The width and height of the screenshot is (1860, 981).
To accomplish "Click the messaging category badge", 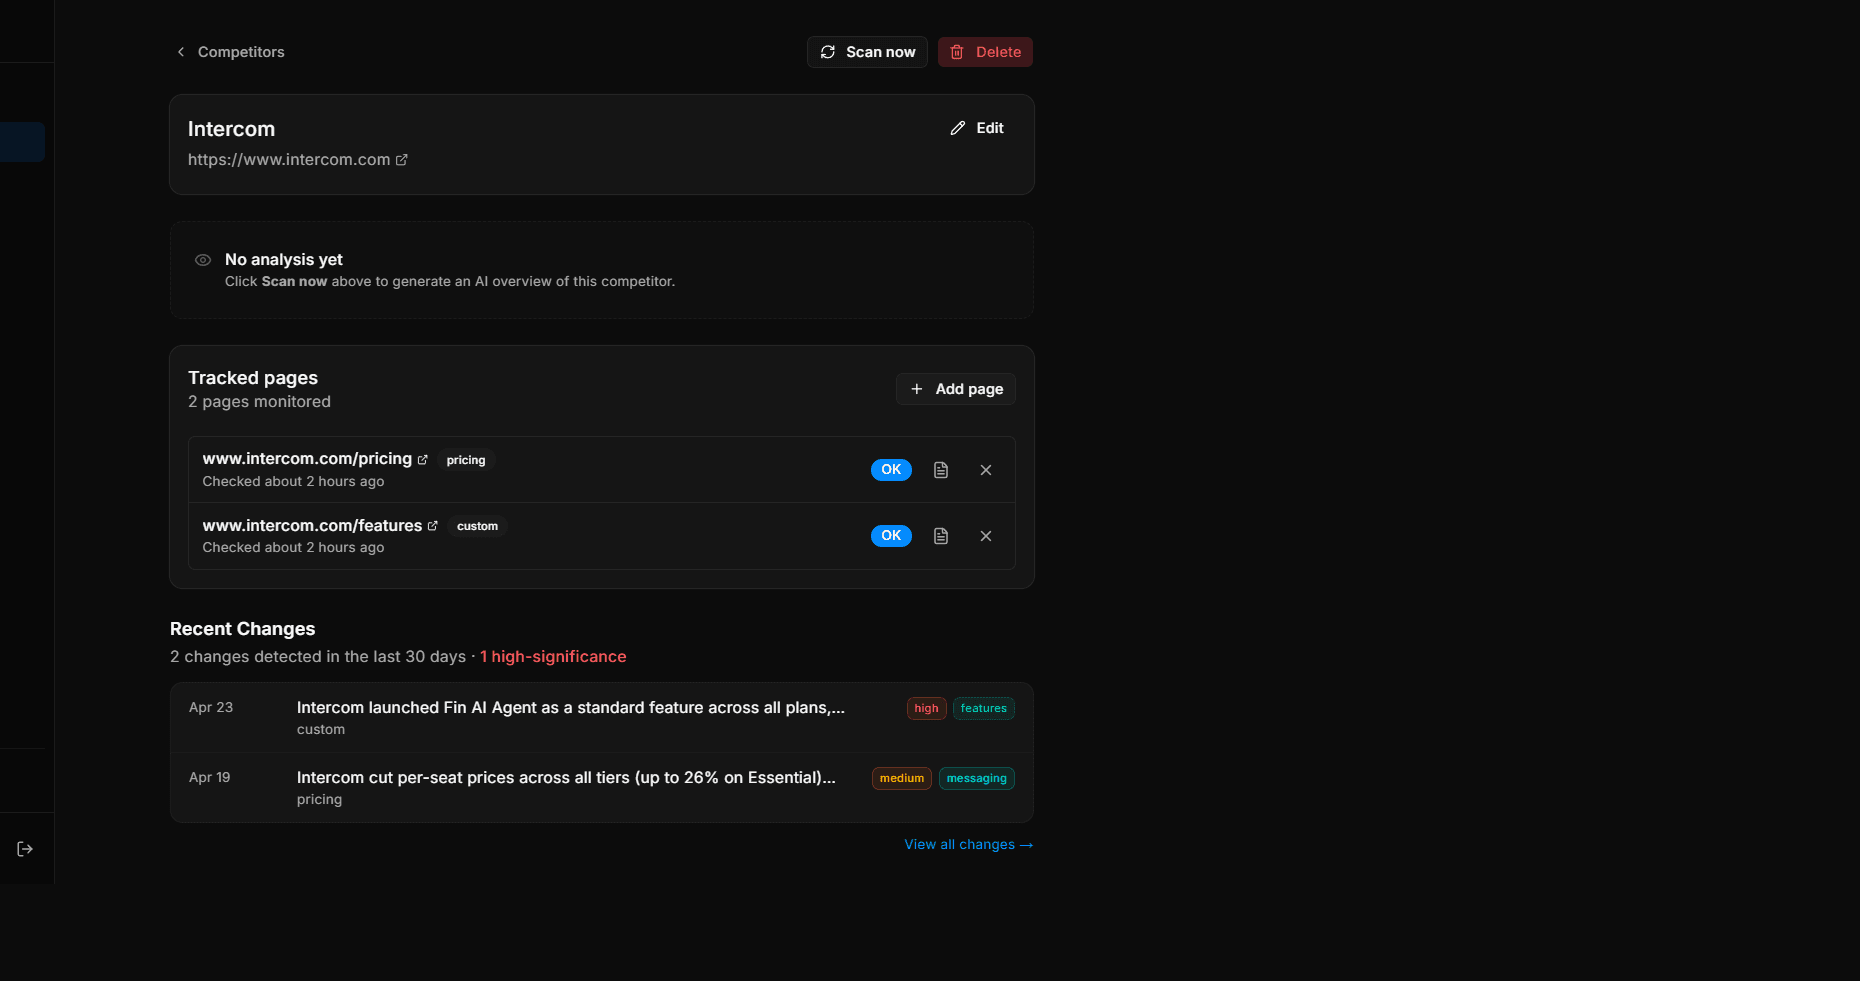I will click(977, 778).
